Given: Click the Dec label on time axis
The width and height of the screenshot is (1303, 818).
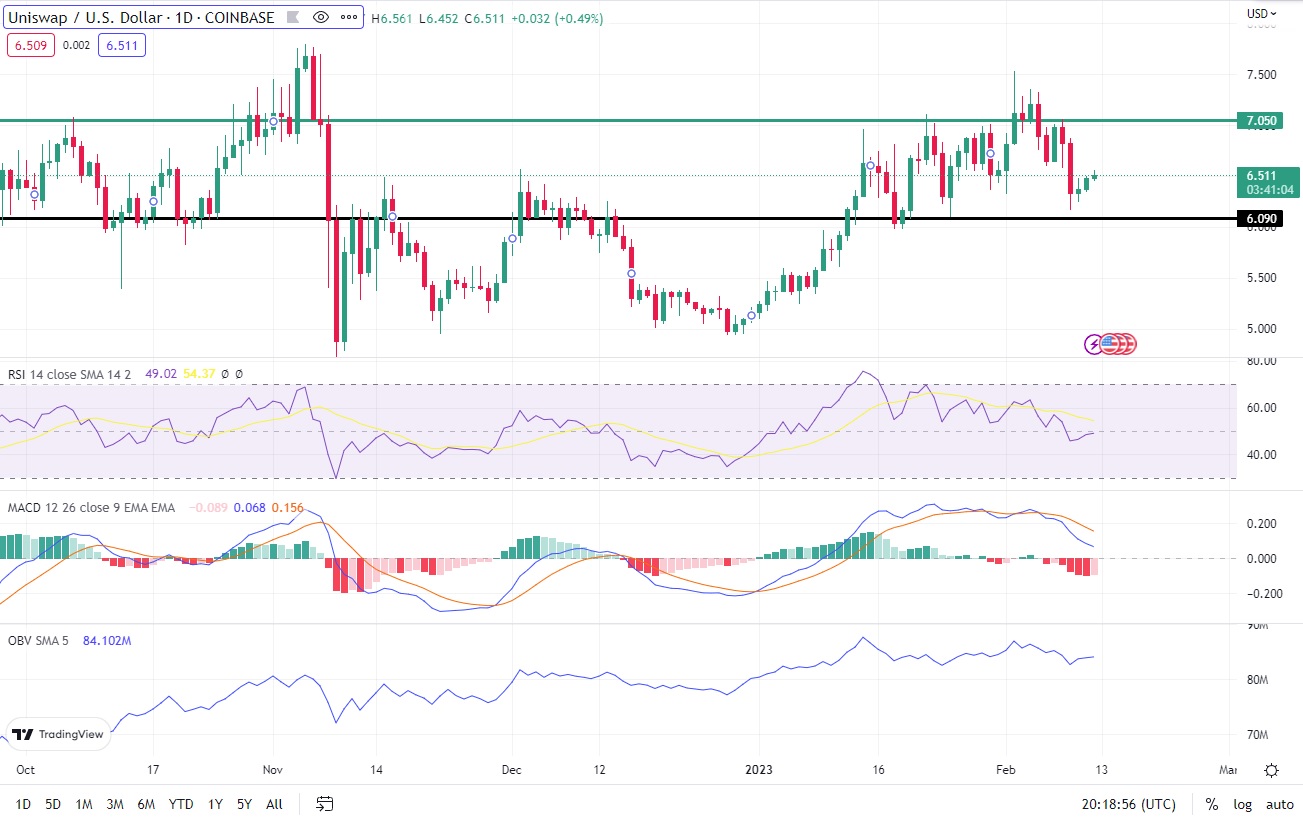Looking at the screenshot, I should [512, 770].
